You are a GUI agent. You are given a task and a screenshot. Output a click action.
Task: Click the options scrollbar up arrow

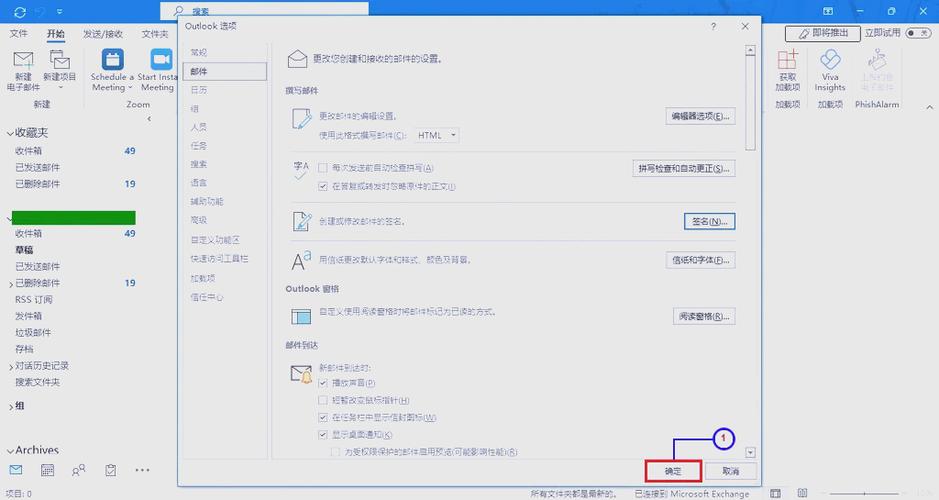[750, 50]
